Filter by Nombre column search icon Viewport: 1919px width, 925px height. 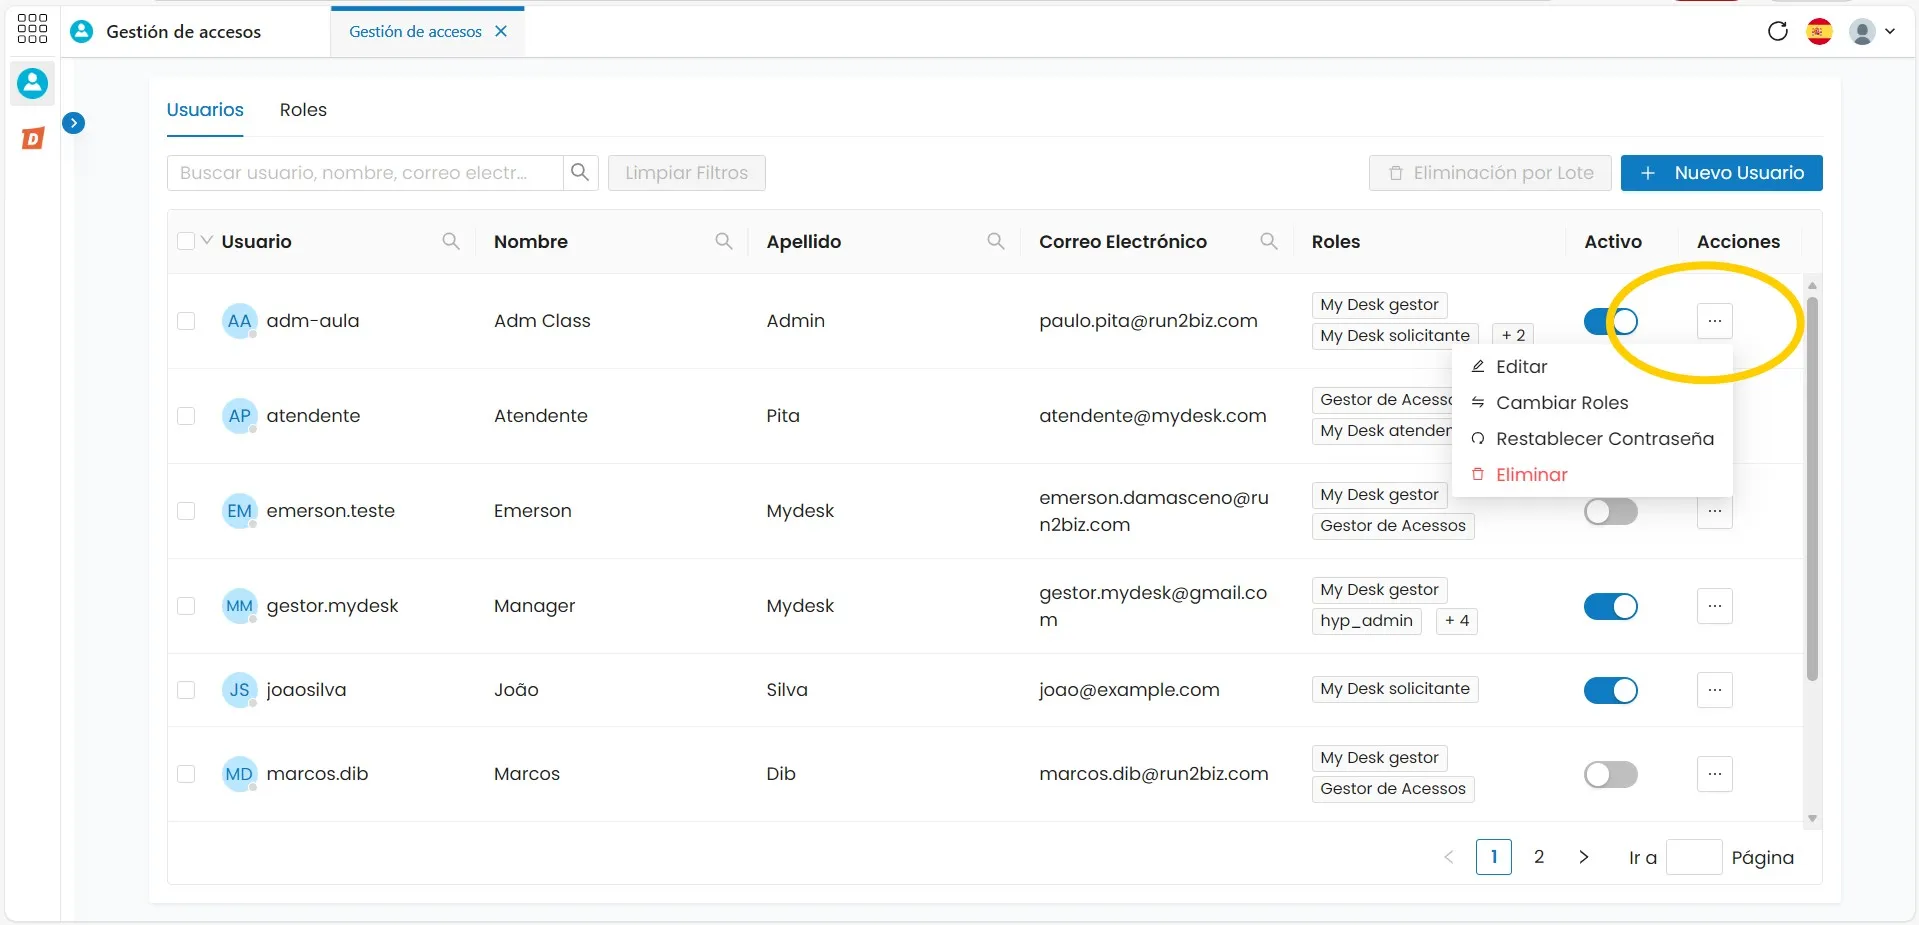pyautogui.click(x=724, y=241)
